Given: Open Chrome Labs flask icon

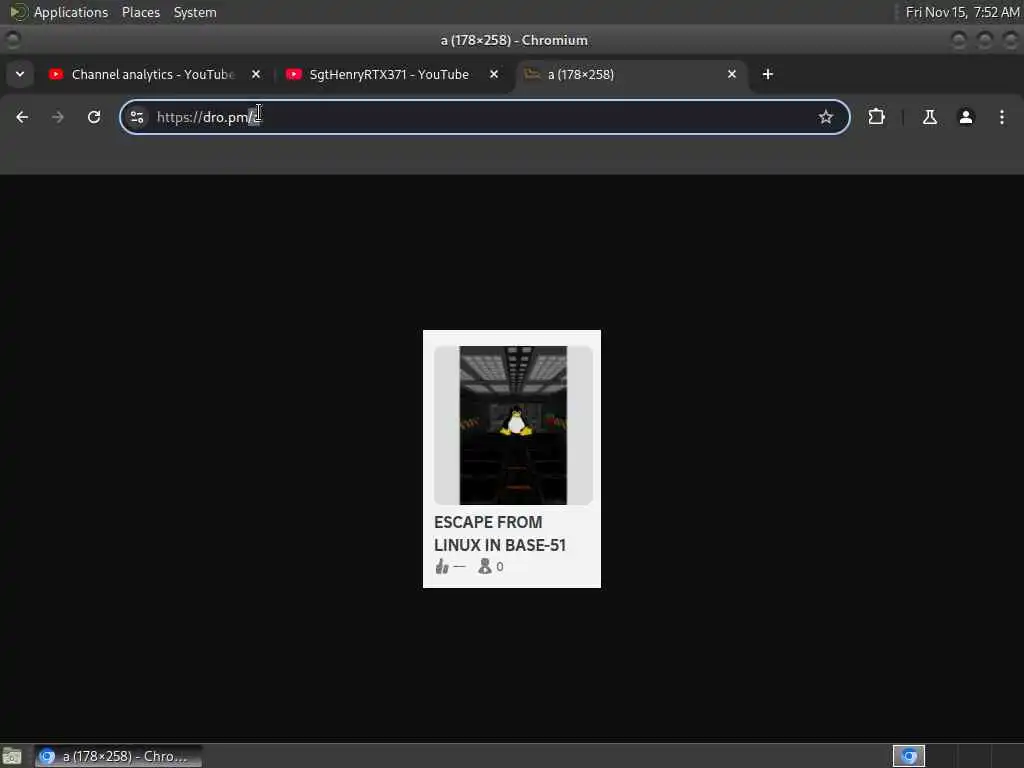Looking at the screenshot, I should pyautogui.click(x=929, y=117).
